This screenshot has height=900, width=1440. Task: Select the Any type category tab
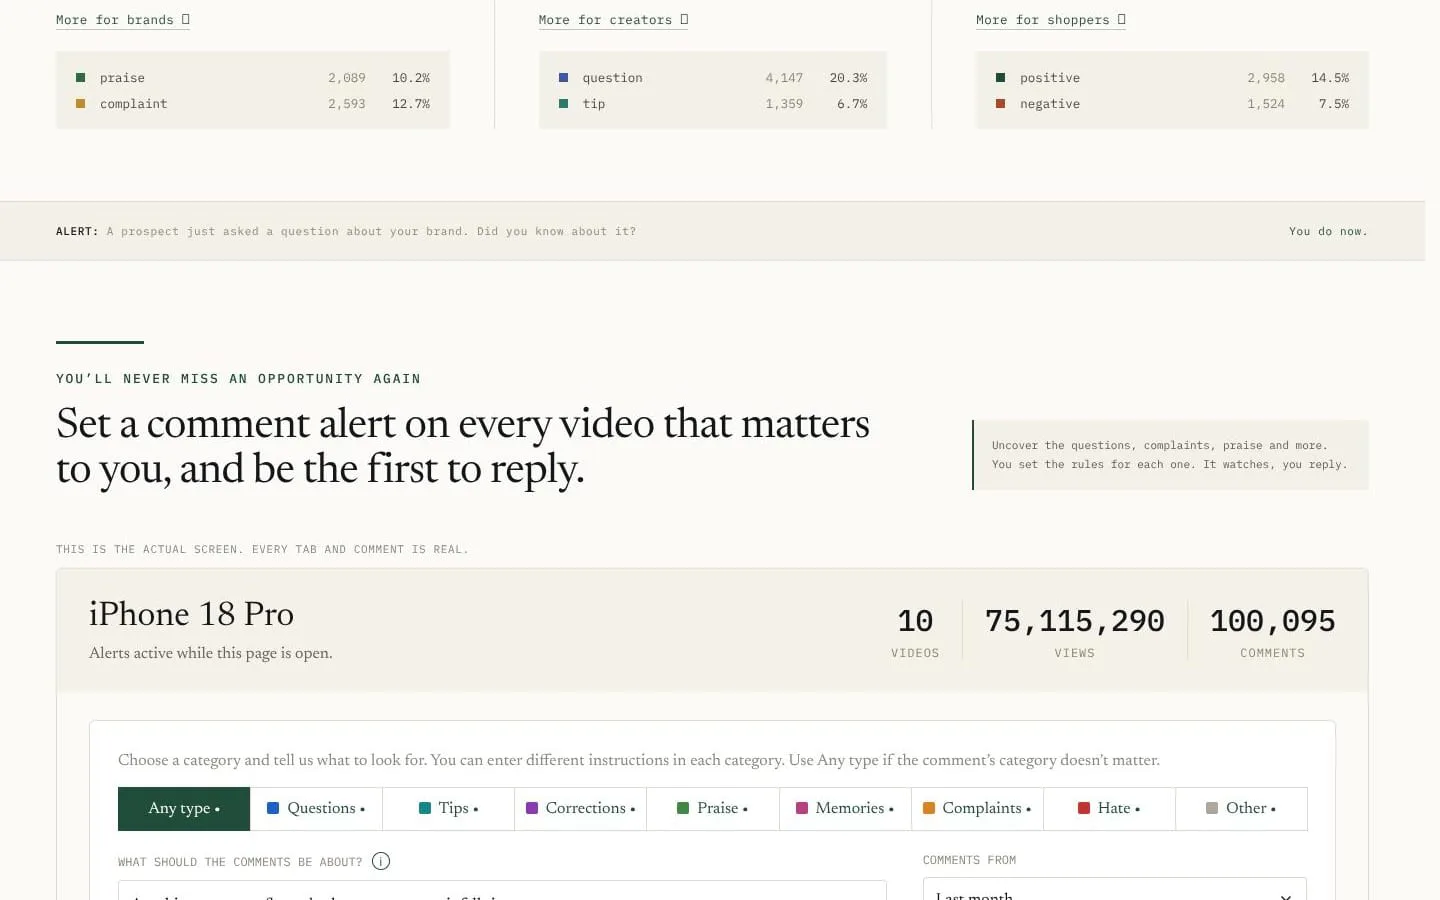pos(184,809)
